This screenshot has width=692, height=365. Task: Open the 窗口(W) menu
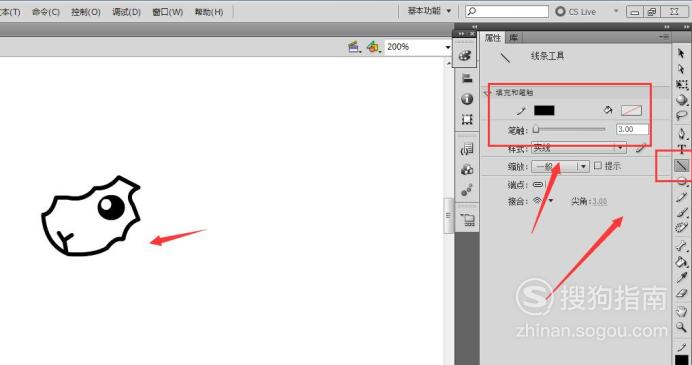(x=167, y=11)
